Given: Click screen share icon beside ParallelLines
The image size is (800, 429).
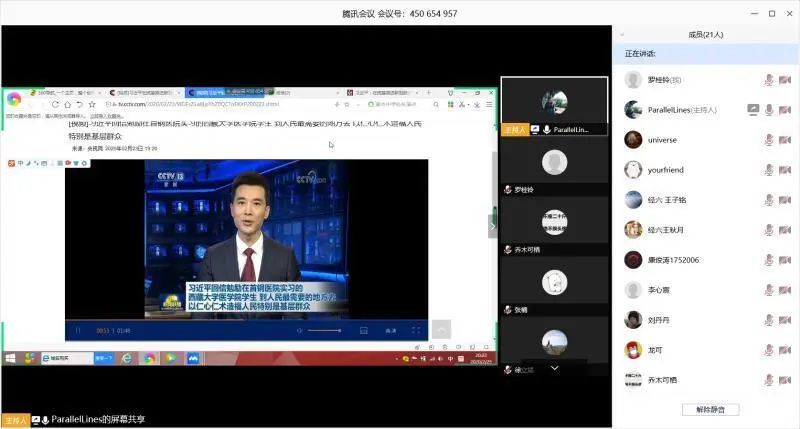Looking at the screenshot, I should coord(753,110).
